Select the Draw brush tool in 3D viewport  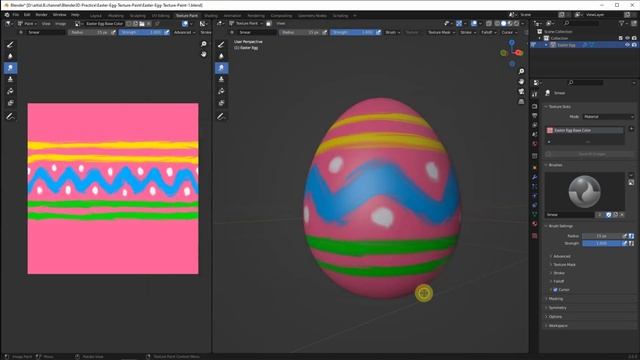tap(221, 44)
